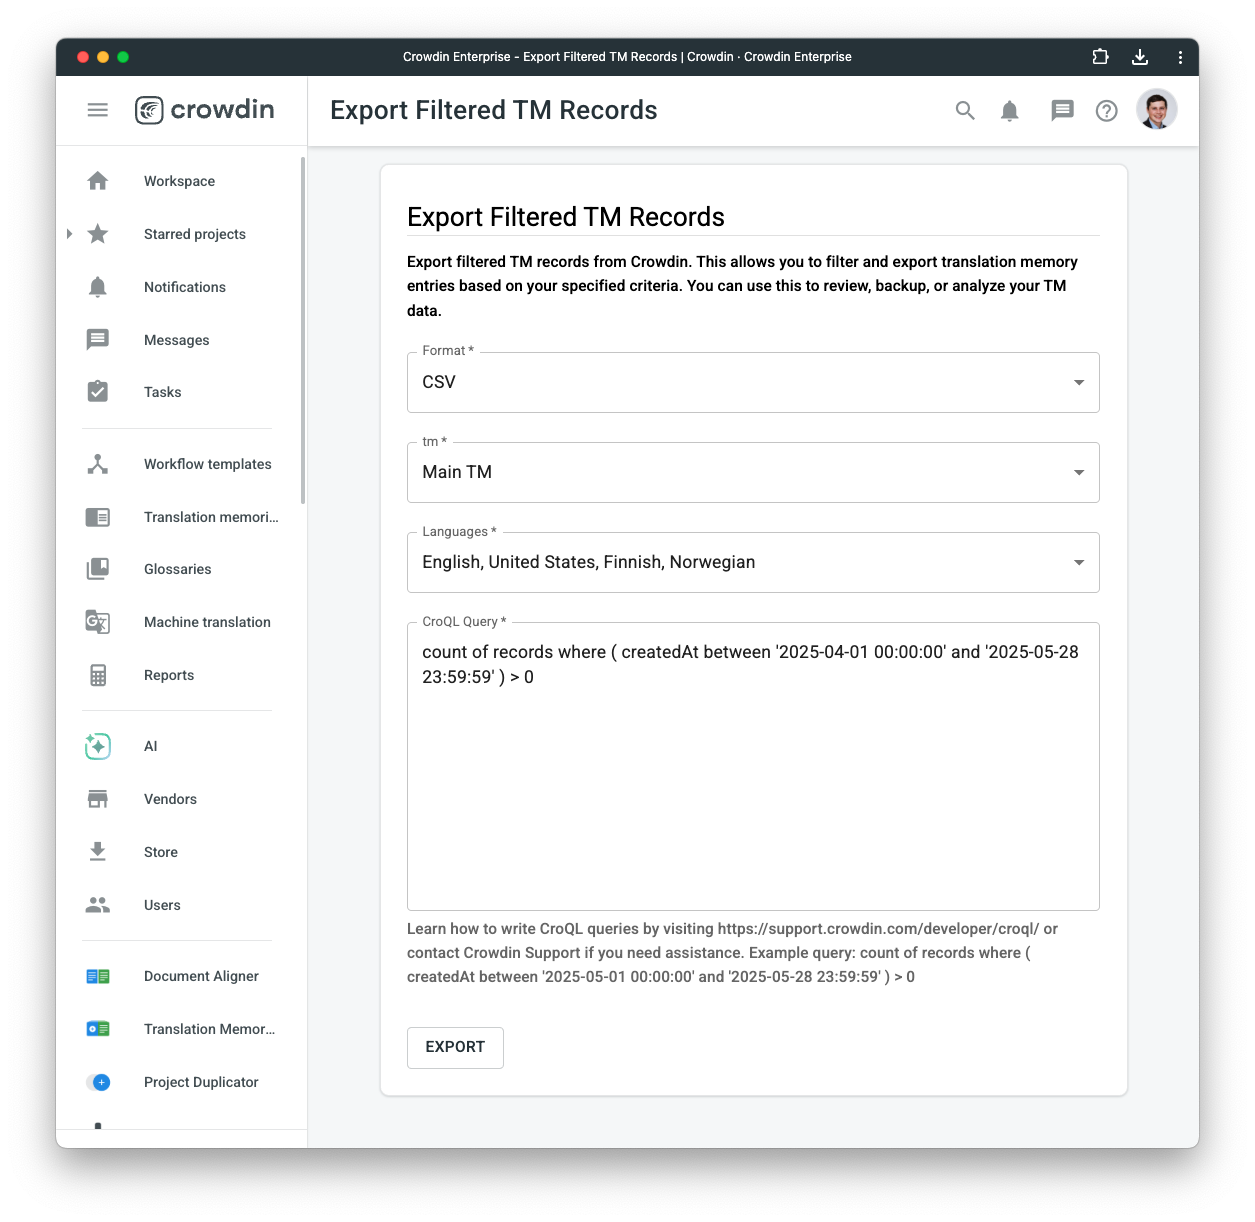1255x1222 pixels.
Task: Click the Project Duplicator icon
Action: (x=98, y=1082)
